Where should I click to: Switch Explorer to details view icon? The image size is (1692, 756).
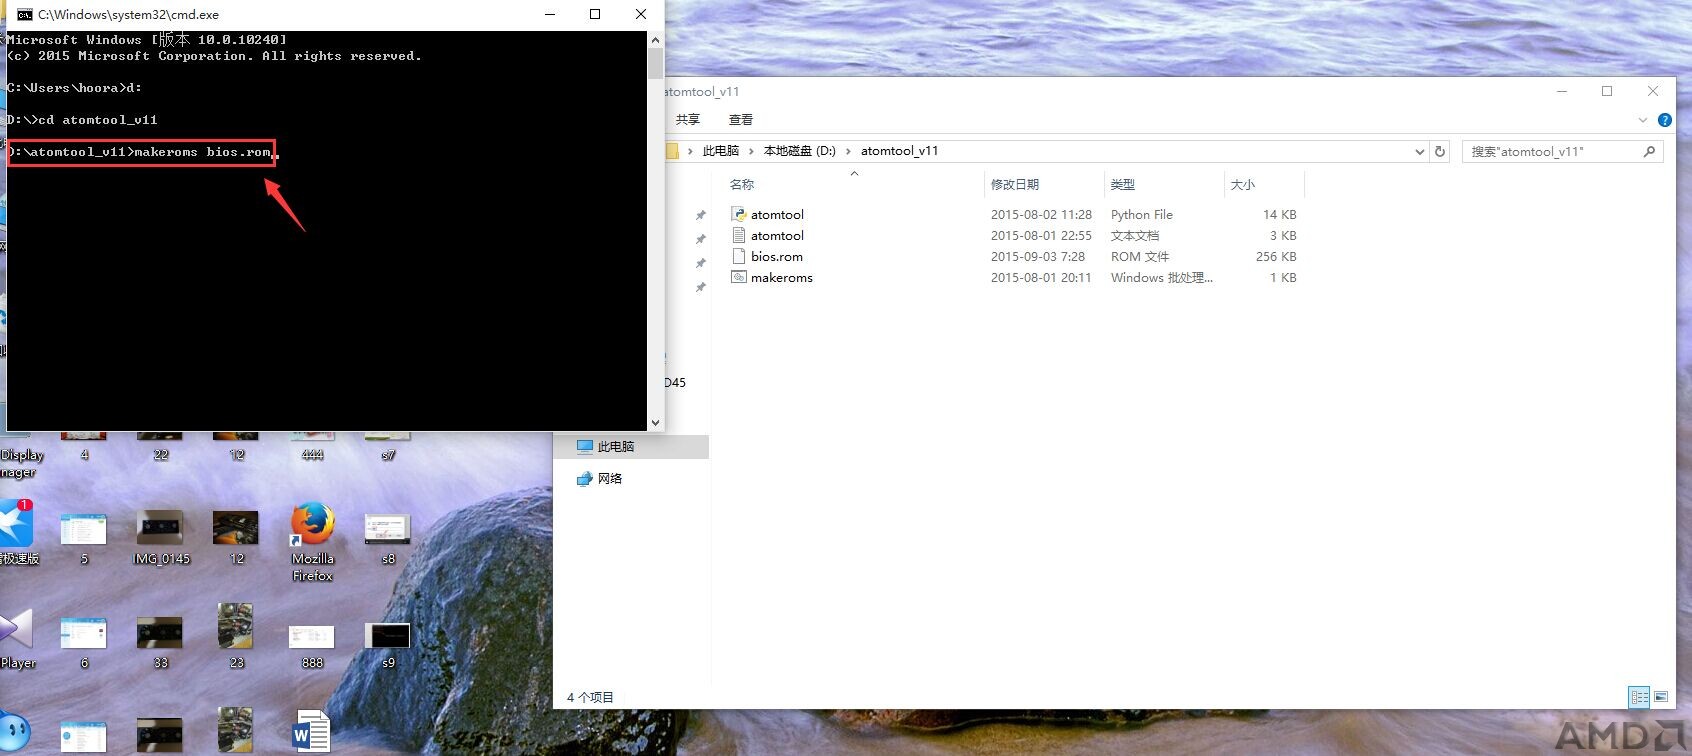tap(1639, 696)
